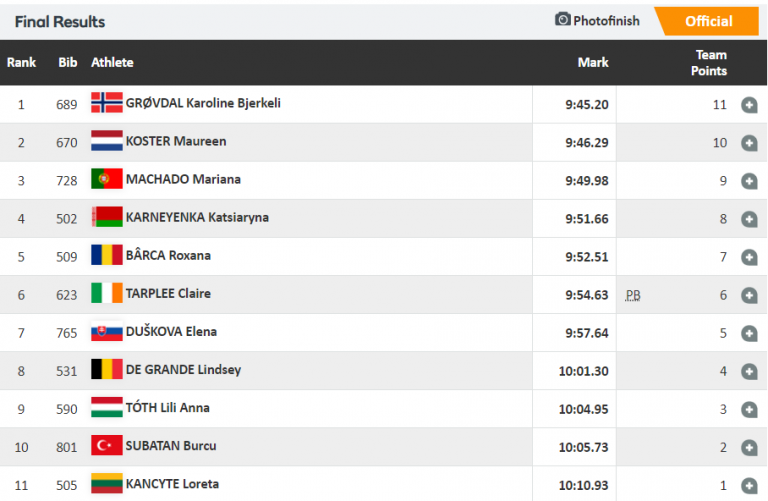The width and height of the screenshot is (768, 501).
Task: Open athlete MACHADO Mariana's name link
Action: point(183,179)
